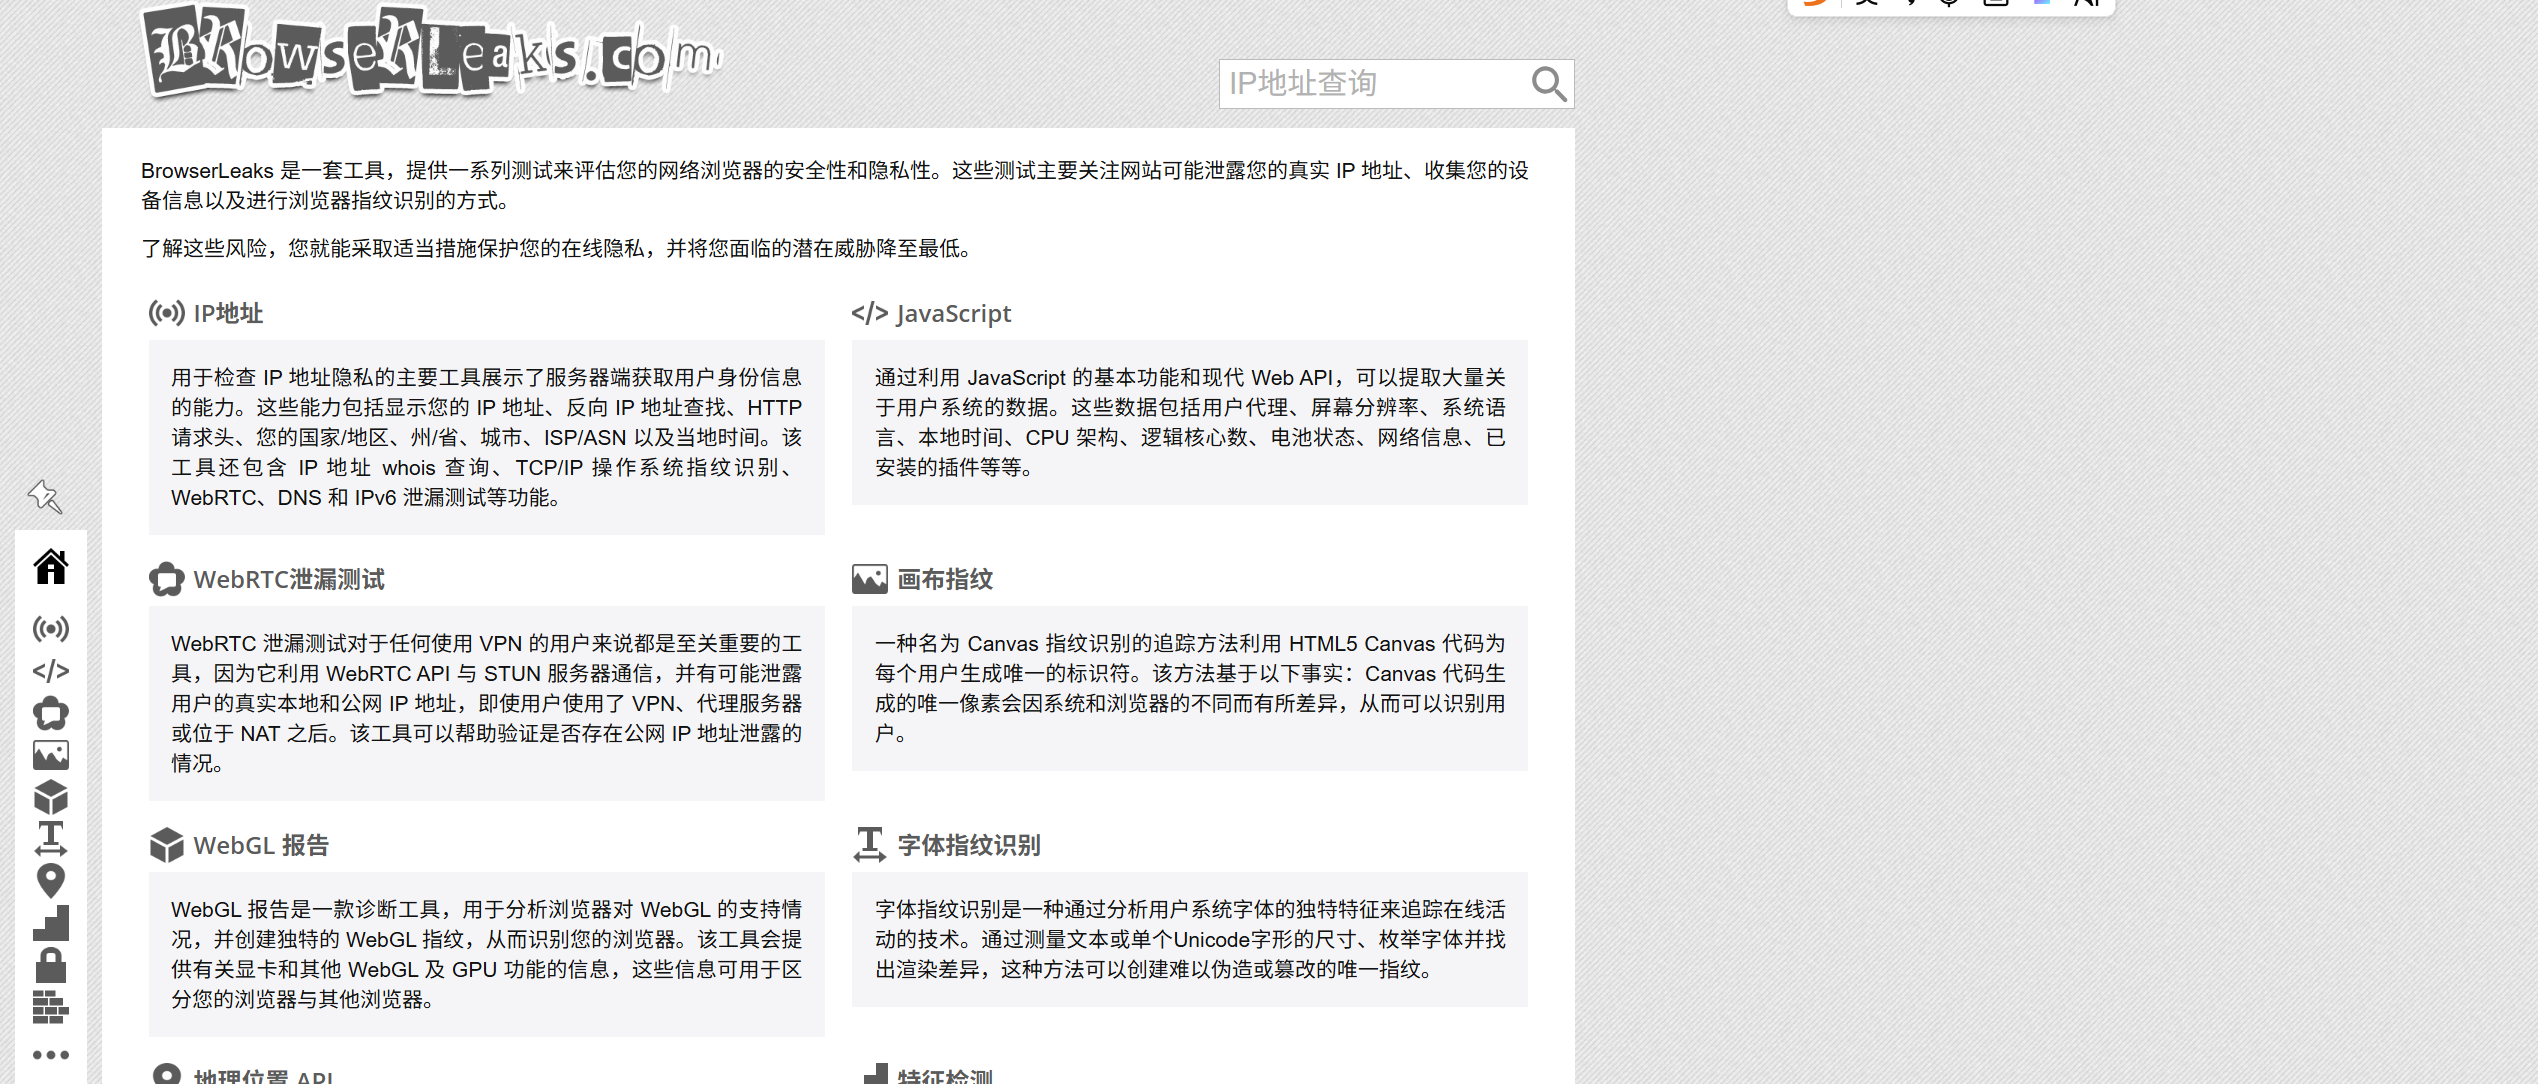
Task: Click the description starting '一种名为 Canvas 指纹识别'
Action: tap(1190, 688)
